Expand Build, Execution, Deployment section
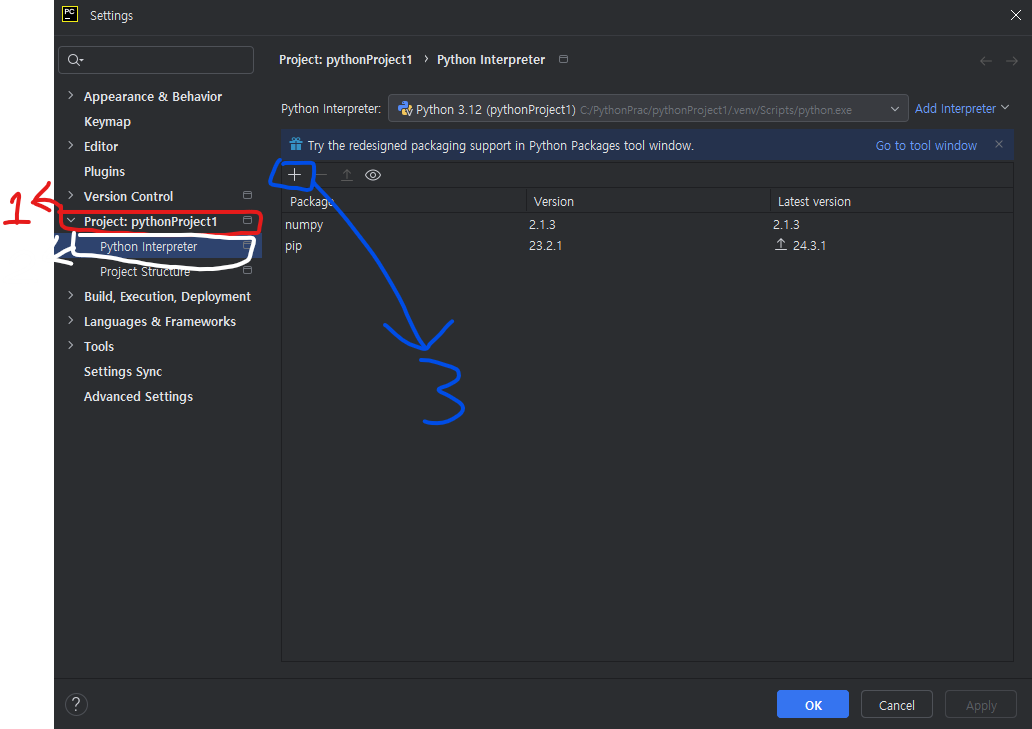 [x=70, y=295]
